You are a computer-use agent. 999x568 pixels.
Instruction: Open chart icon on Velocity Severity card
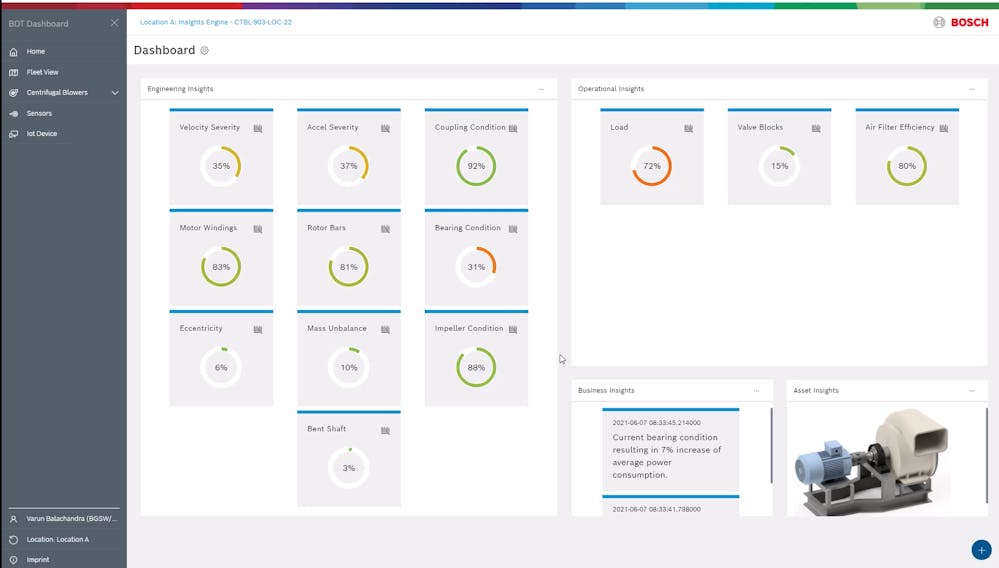pyautogui.click(x=257, y=128)
